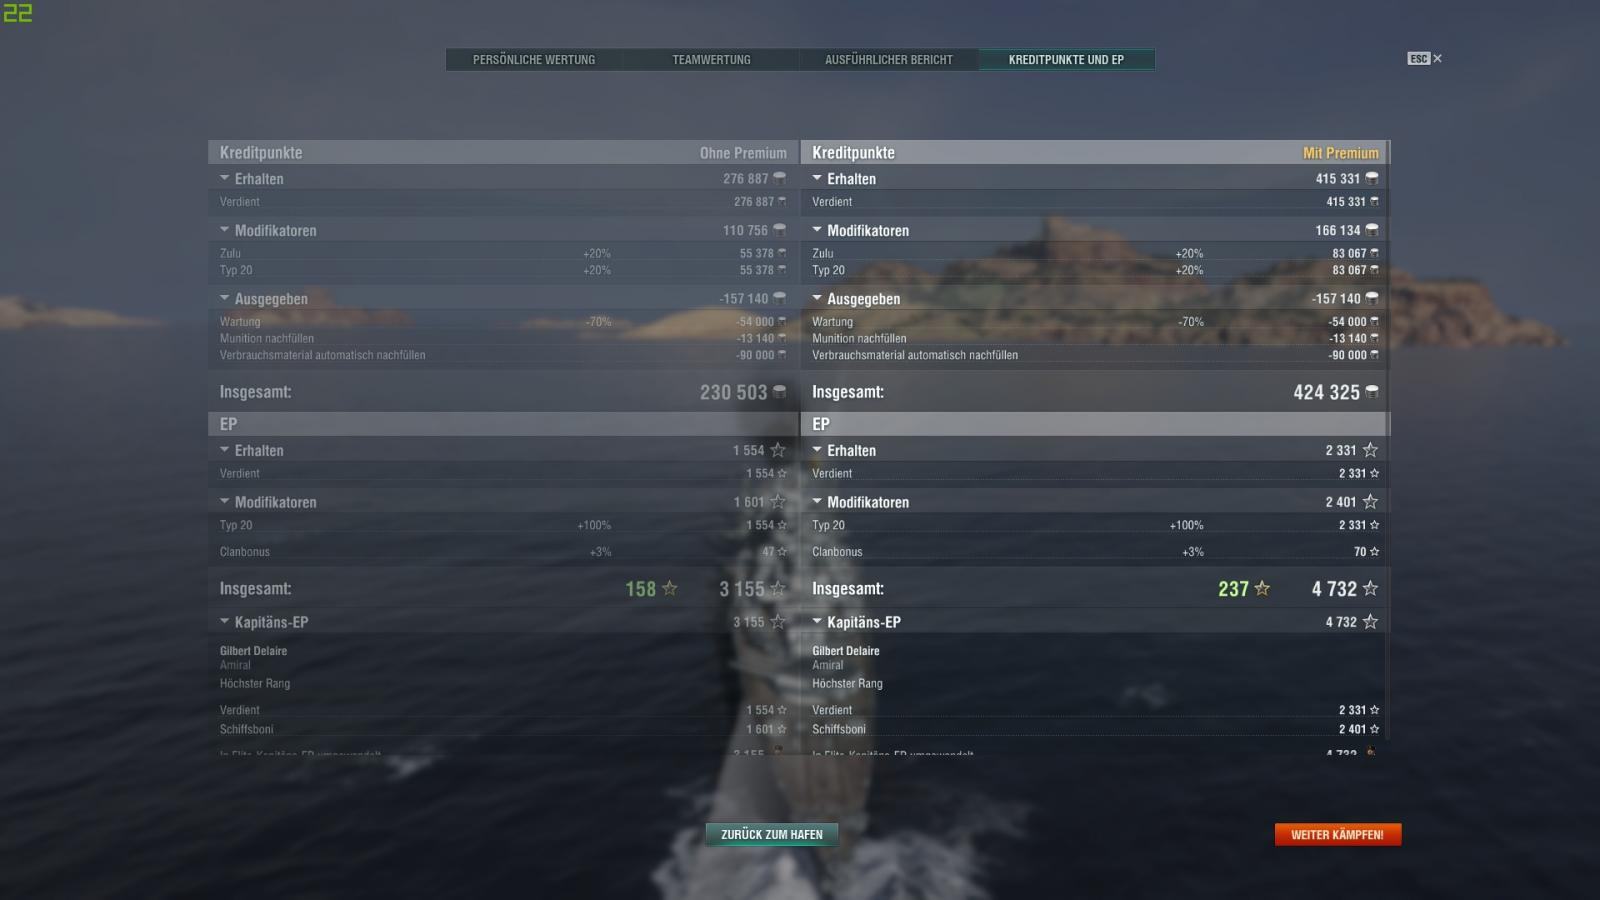Click the star icon next to green 158
This screenshot has width=1600, height=900.
tap(670, 589)
